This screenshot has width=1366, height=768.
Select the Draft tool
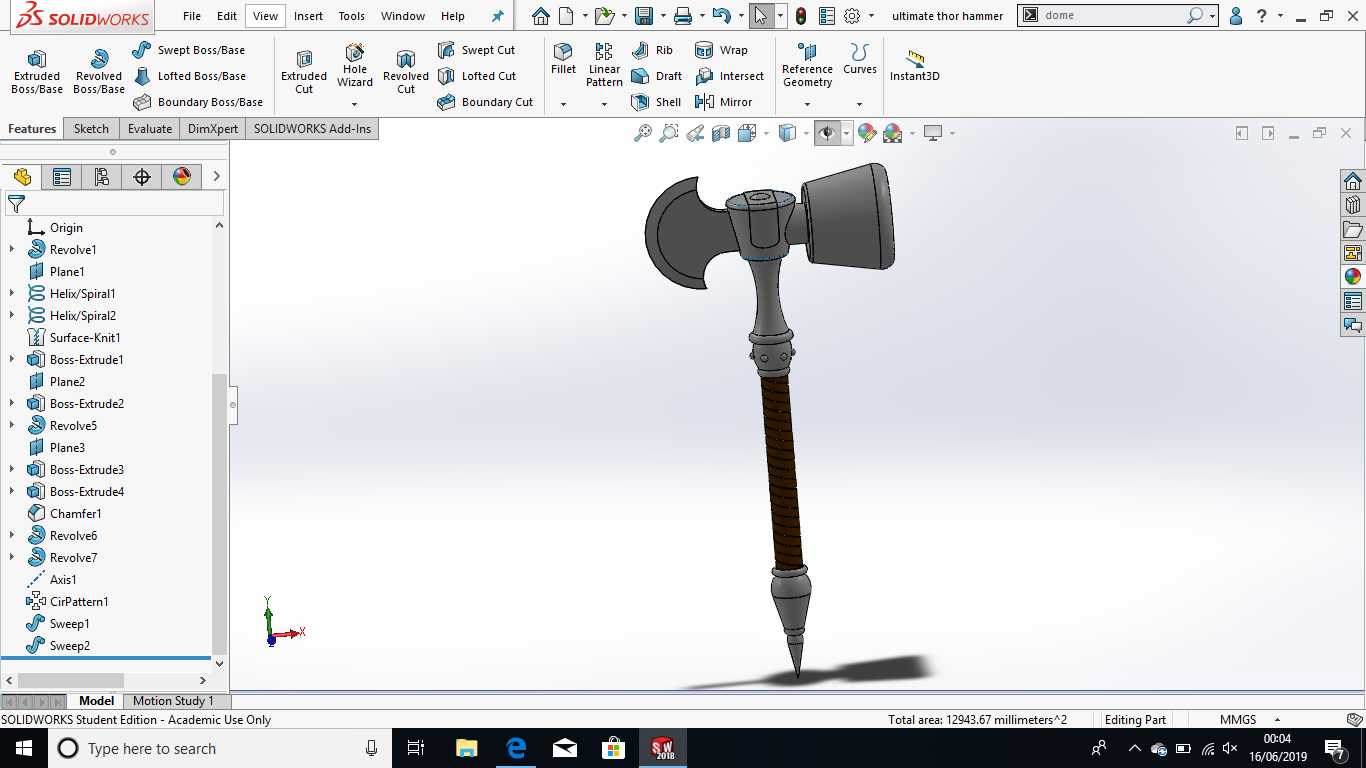(x=656, y=76)
